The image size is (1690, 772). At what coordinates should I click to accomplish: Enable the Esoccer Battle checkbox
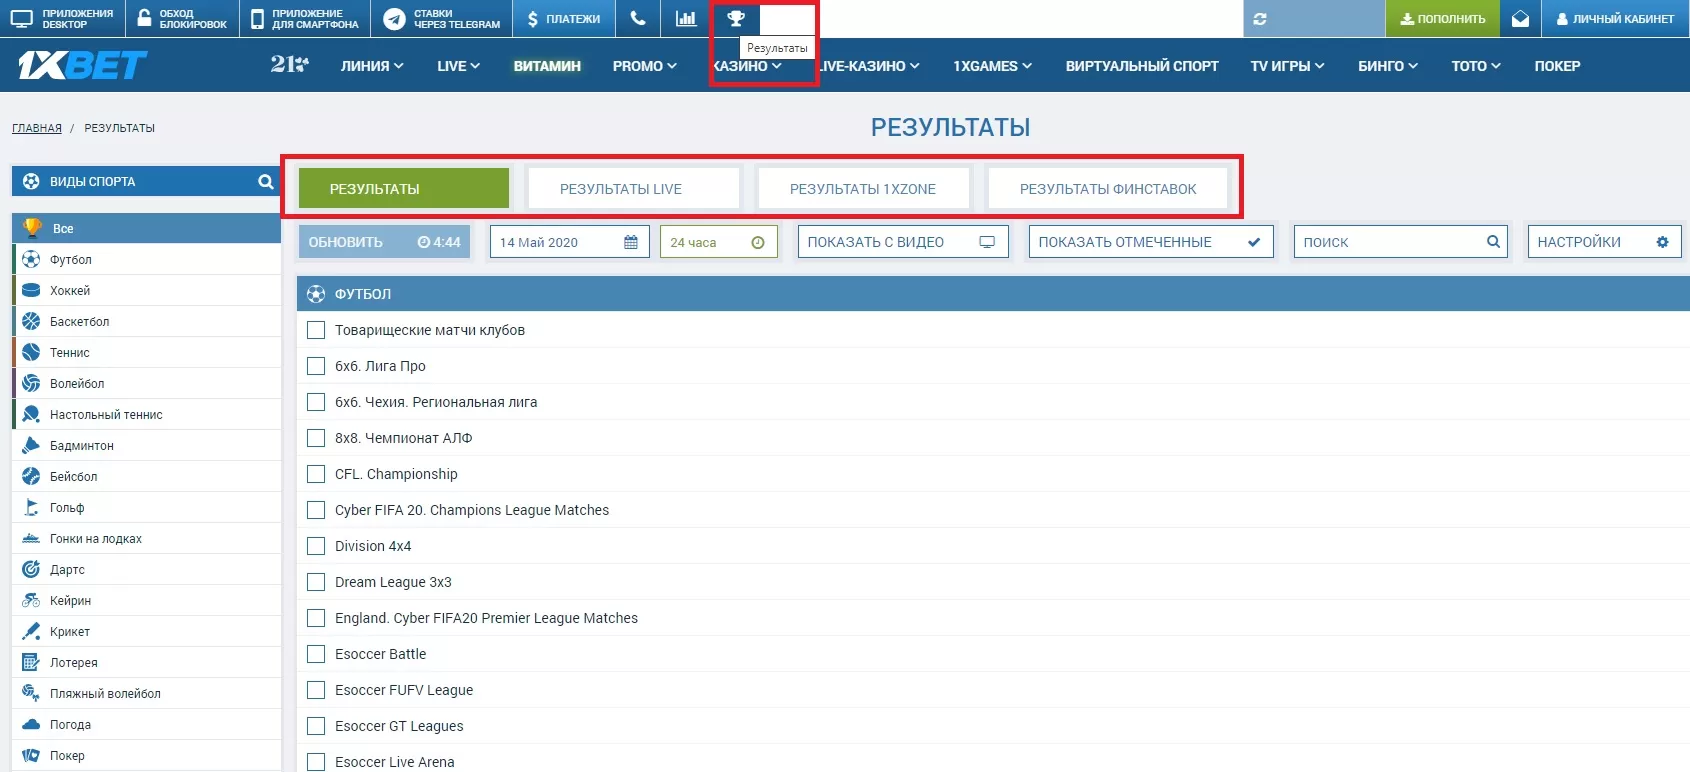316,654
